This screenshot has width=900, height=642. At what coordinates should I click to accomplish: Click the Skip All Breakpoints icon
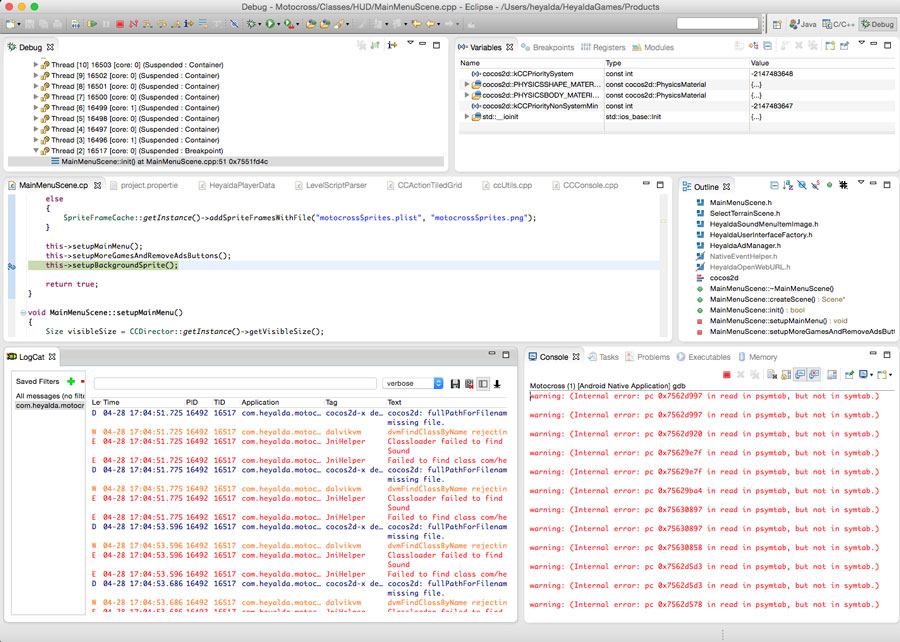(234, 24)
